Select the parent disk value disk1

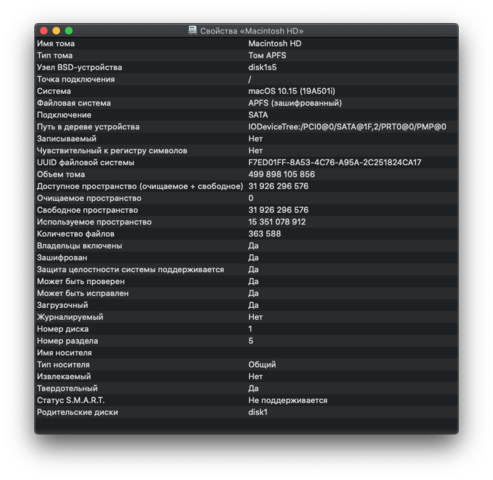pos(258,412)
